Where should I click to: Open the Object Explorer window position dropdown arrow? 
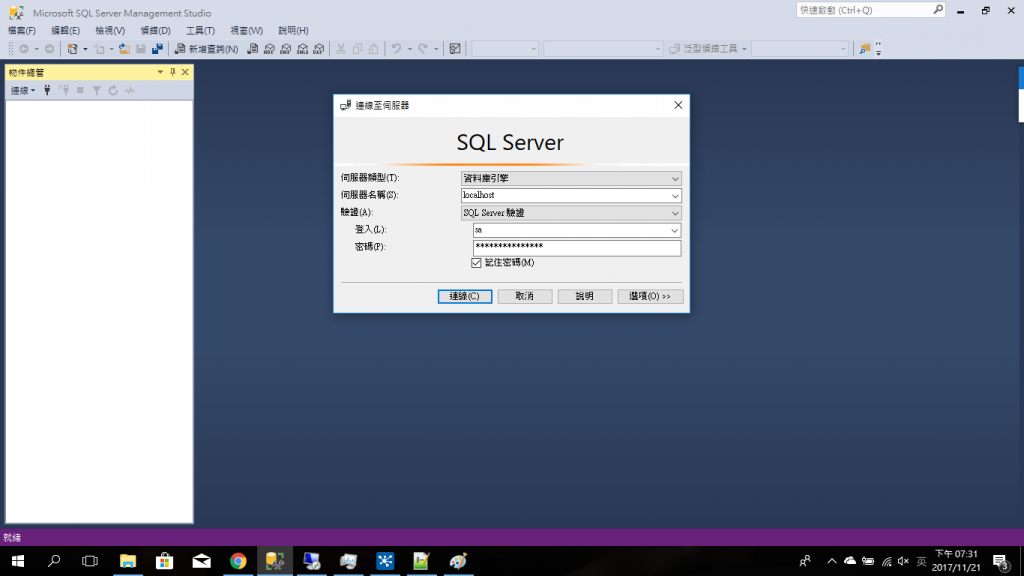click(160, 72)
